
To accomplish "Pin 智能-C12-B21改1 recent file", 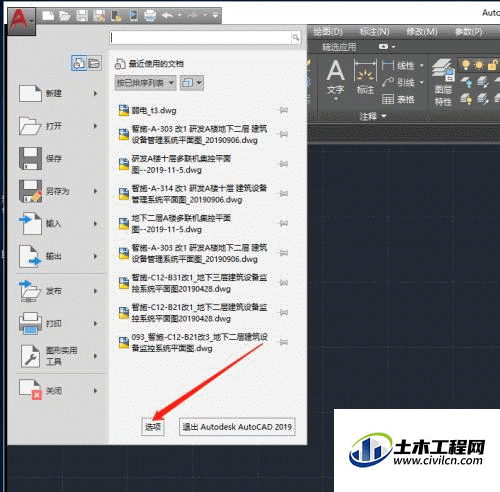I will [x=283, y=312].
